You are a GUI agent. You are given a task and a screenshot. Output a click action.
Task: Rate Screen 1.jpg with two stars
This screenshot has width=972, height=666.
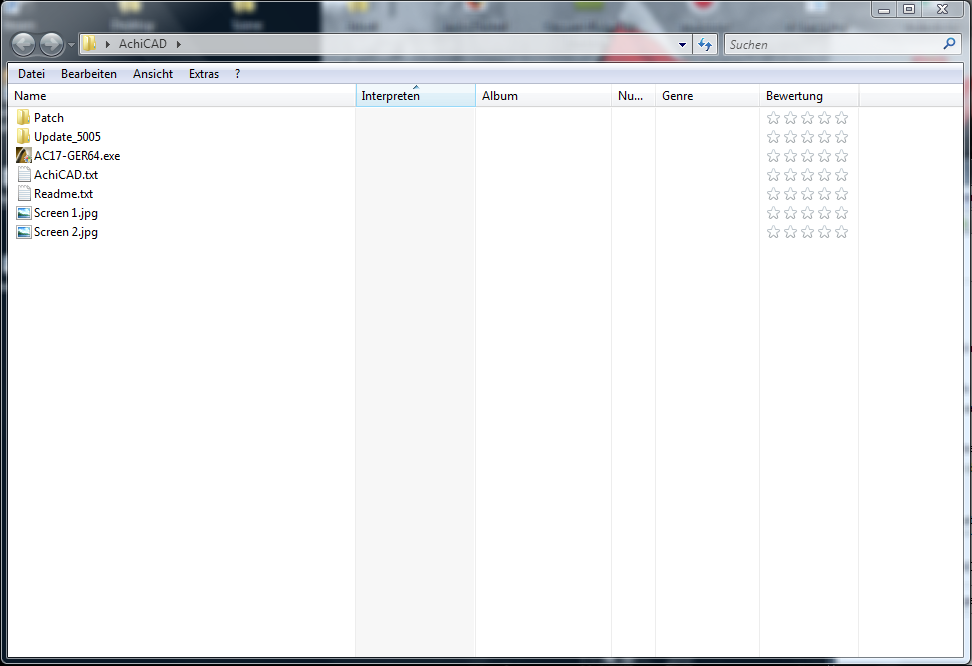790,213
